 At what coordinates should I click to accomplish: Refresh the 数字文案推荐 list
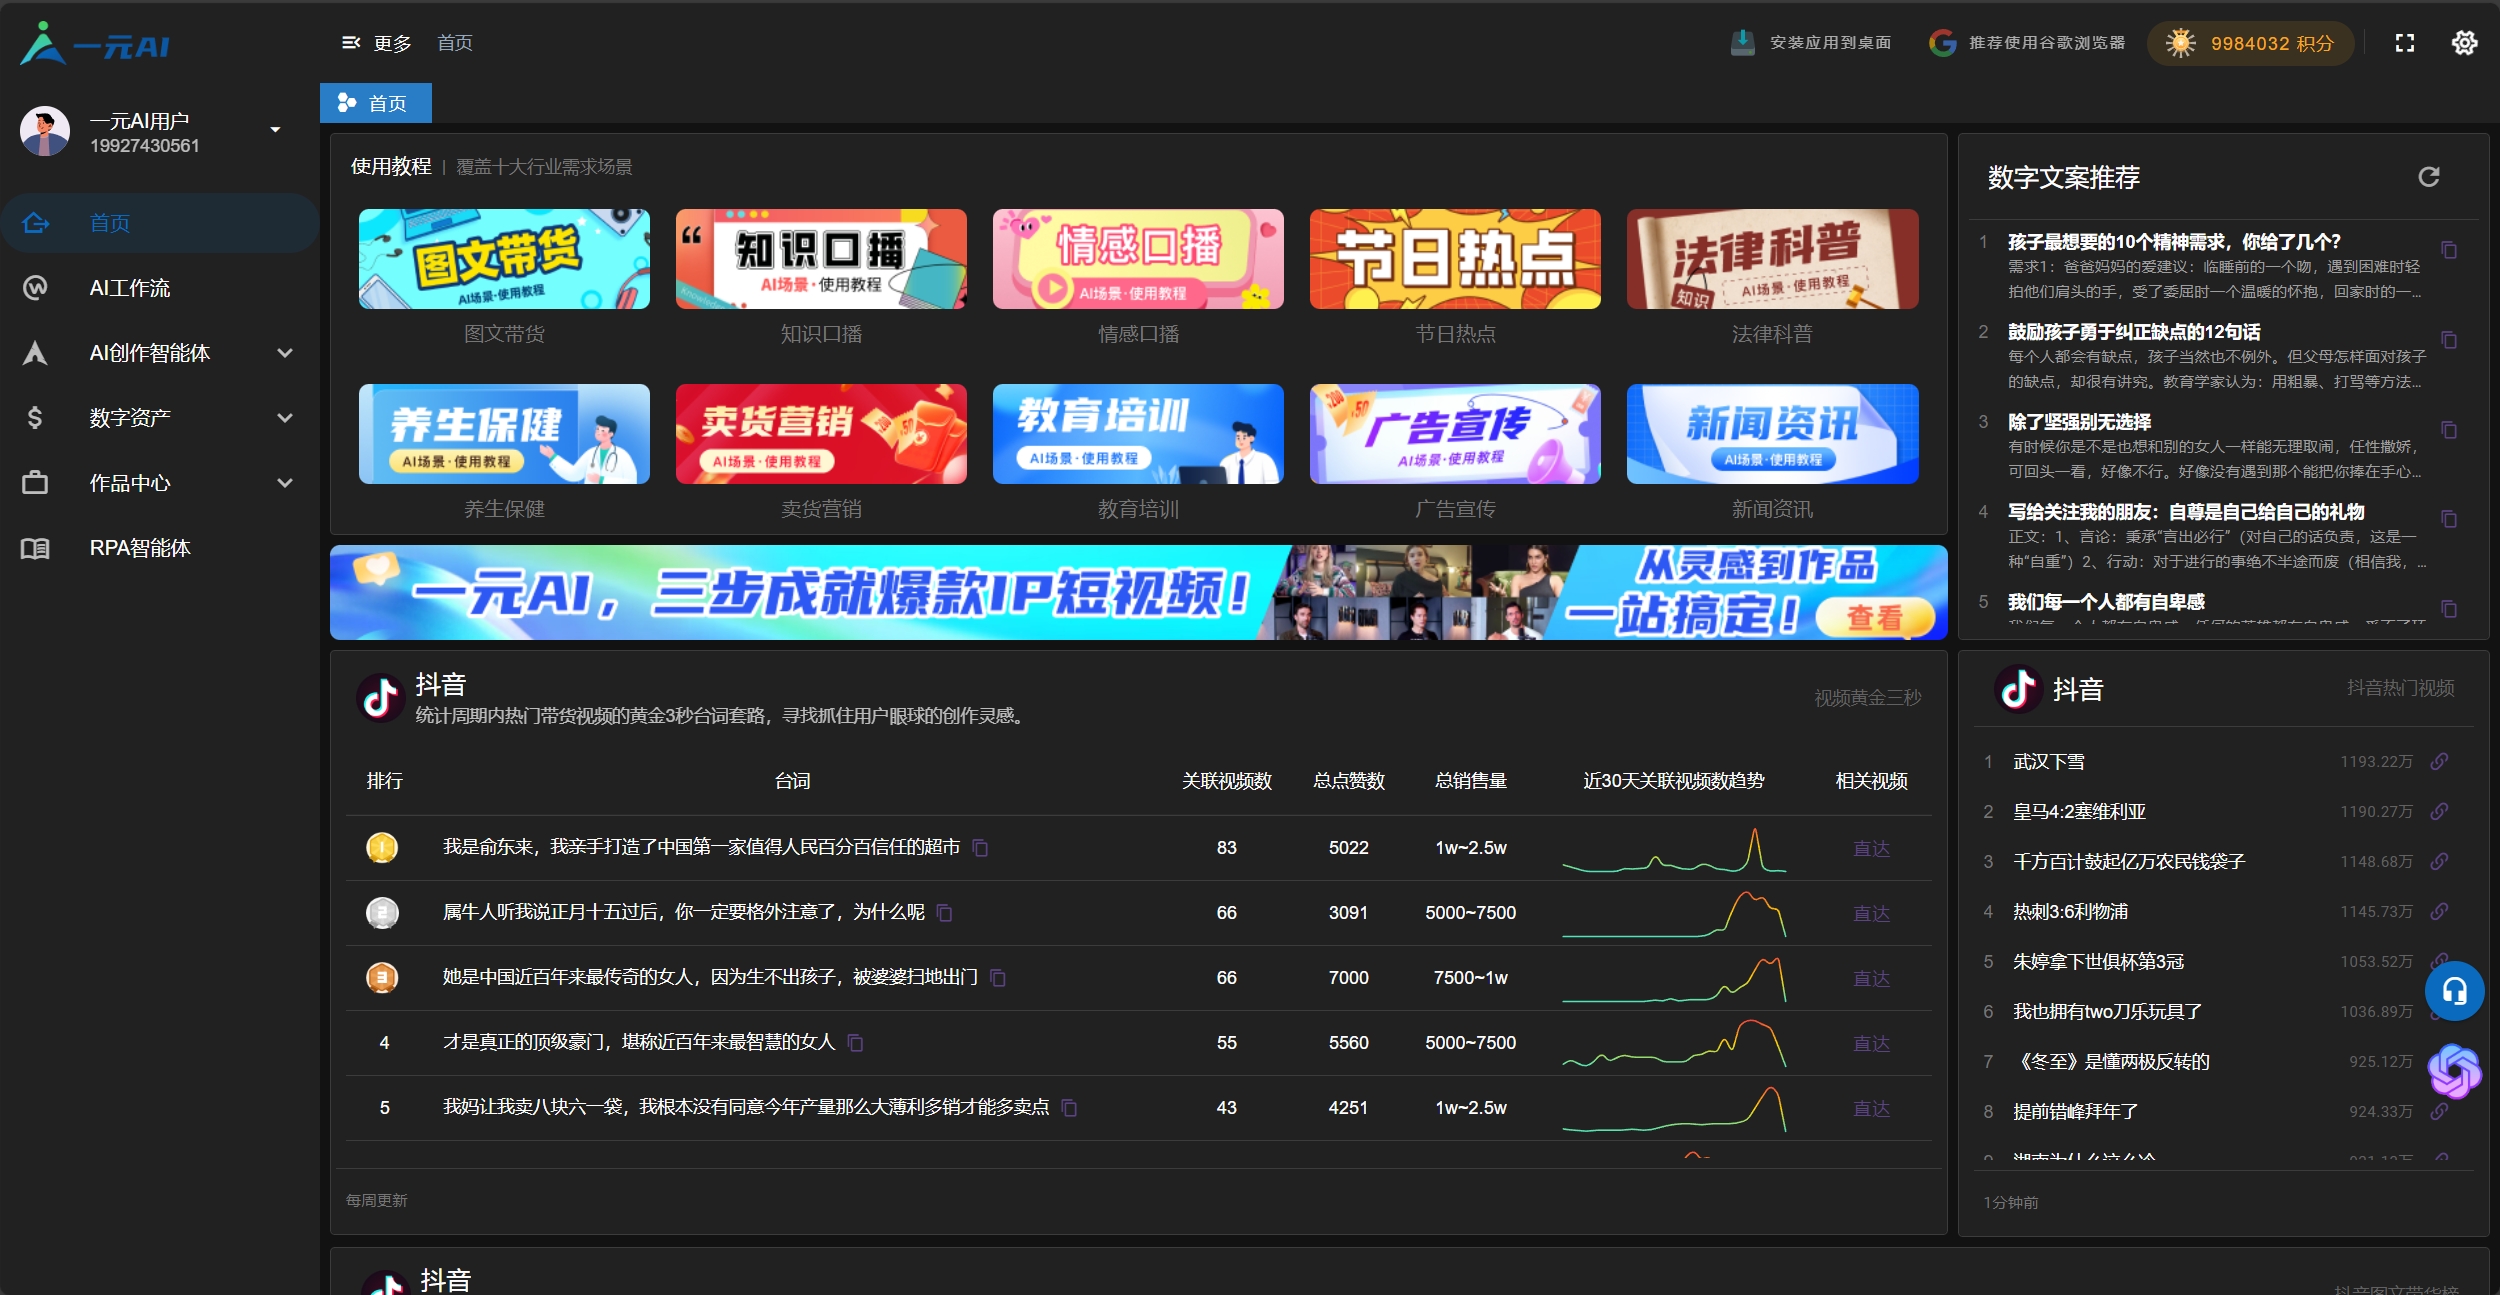click(x=2428, y=177)
